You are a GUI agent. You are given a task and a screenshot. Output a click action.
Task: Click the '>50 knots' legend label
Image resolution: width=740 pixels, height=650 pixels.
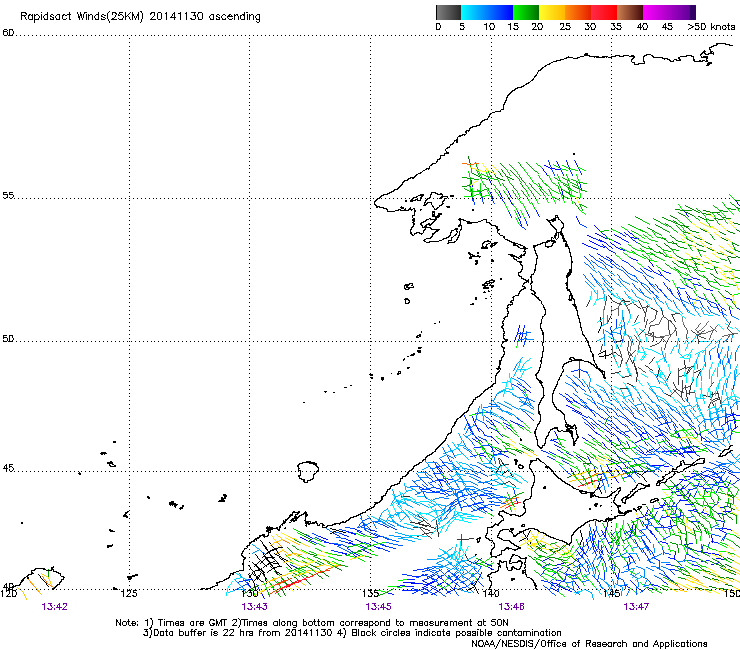pyautogui.click(x=711, y=27)
